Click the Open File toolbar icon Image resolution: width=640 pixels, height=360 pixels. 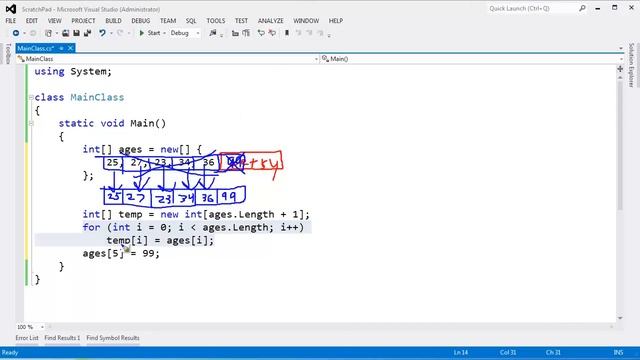65,33
